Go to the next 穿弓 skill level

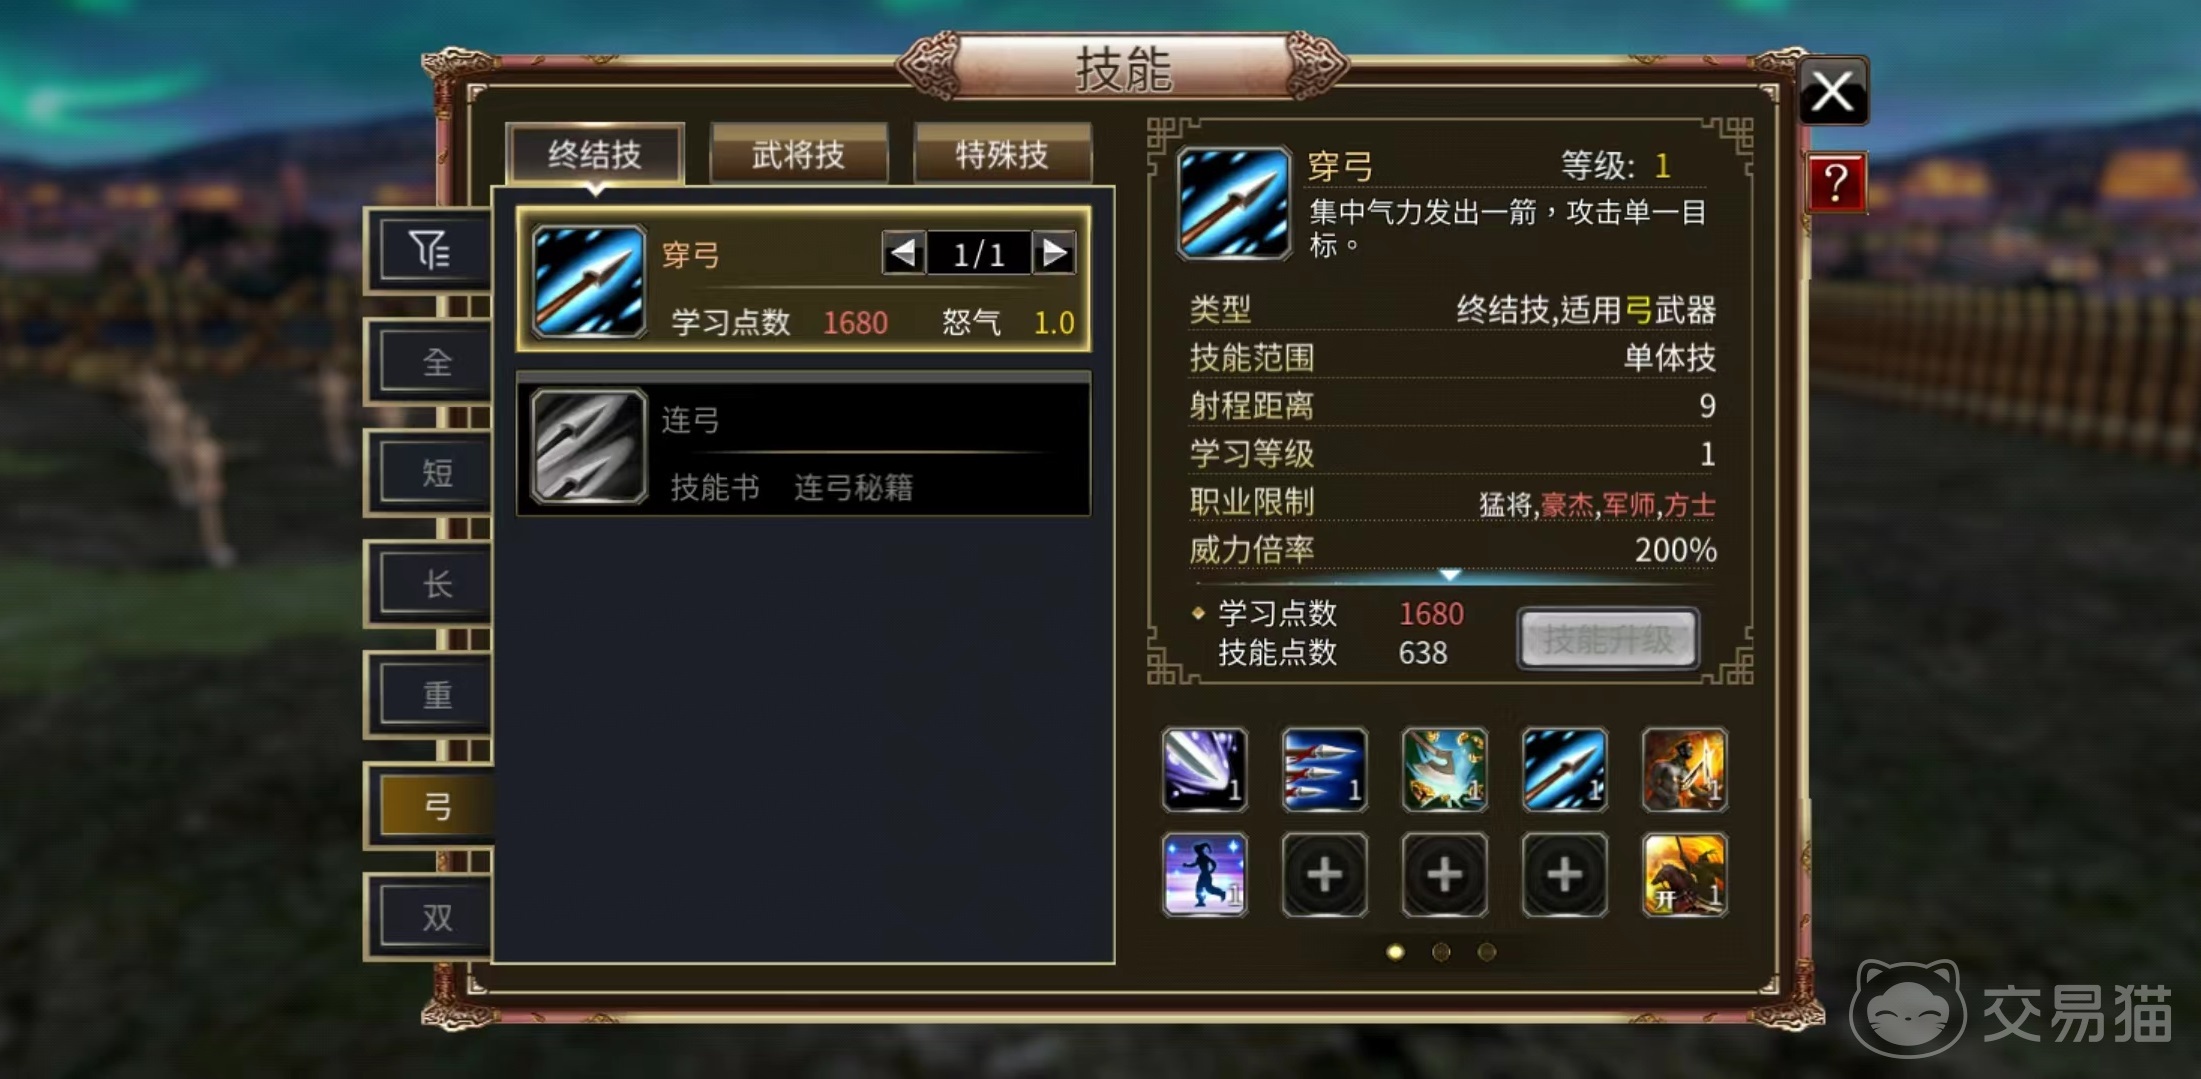[1054, 253]
